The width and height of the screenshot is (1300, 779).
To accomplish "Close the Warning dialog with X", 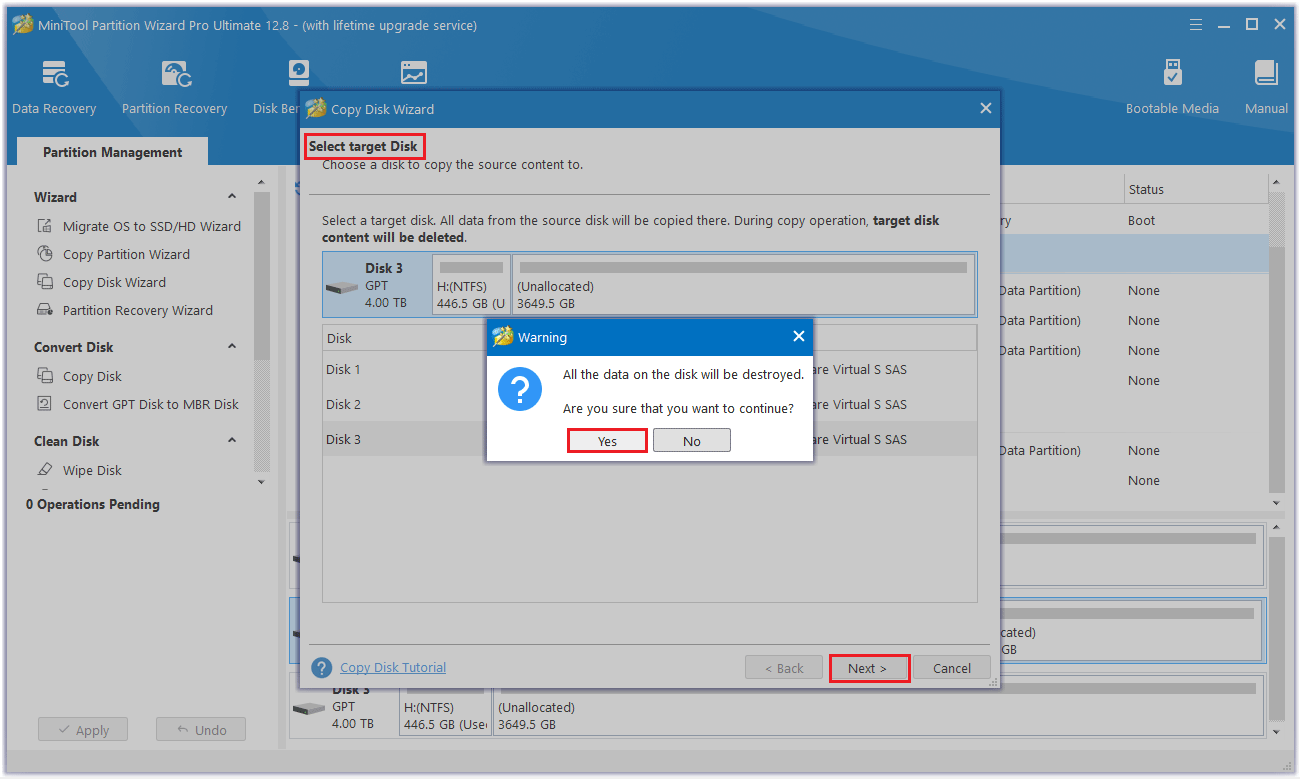I will (x=798, y=337).
